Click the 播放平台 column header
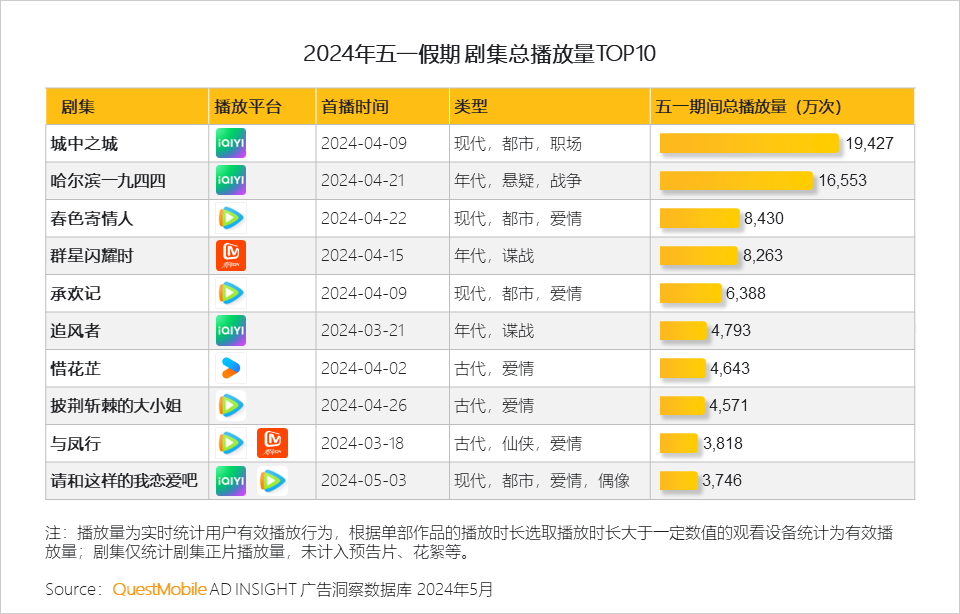Image resolution: width=960 pixels, height=614 pixels. 248,106
